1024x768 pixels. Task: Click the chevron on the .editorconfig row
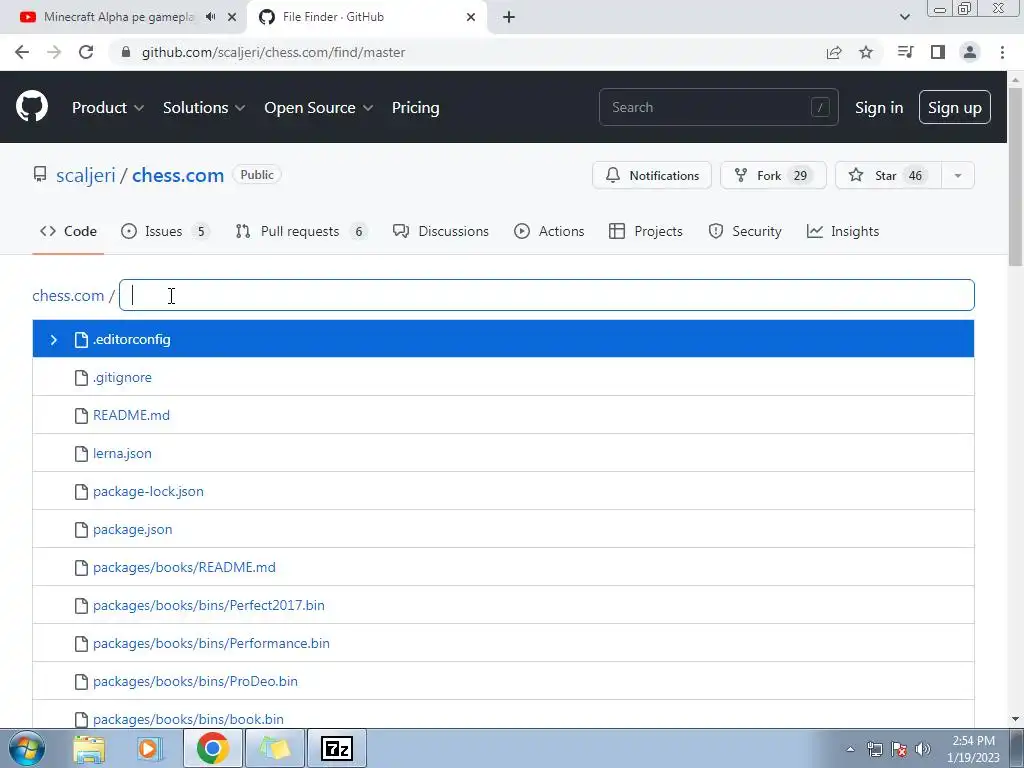[54, 340]
